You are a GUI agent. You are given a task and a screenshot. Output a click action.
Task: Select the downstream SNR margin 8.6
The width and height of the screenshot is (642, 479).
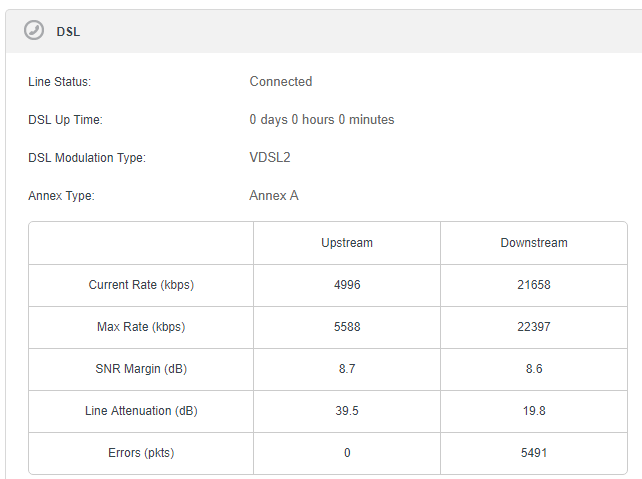tap(534, 369)
